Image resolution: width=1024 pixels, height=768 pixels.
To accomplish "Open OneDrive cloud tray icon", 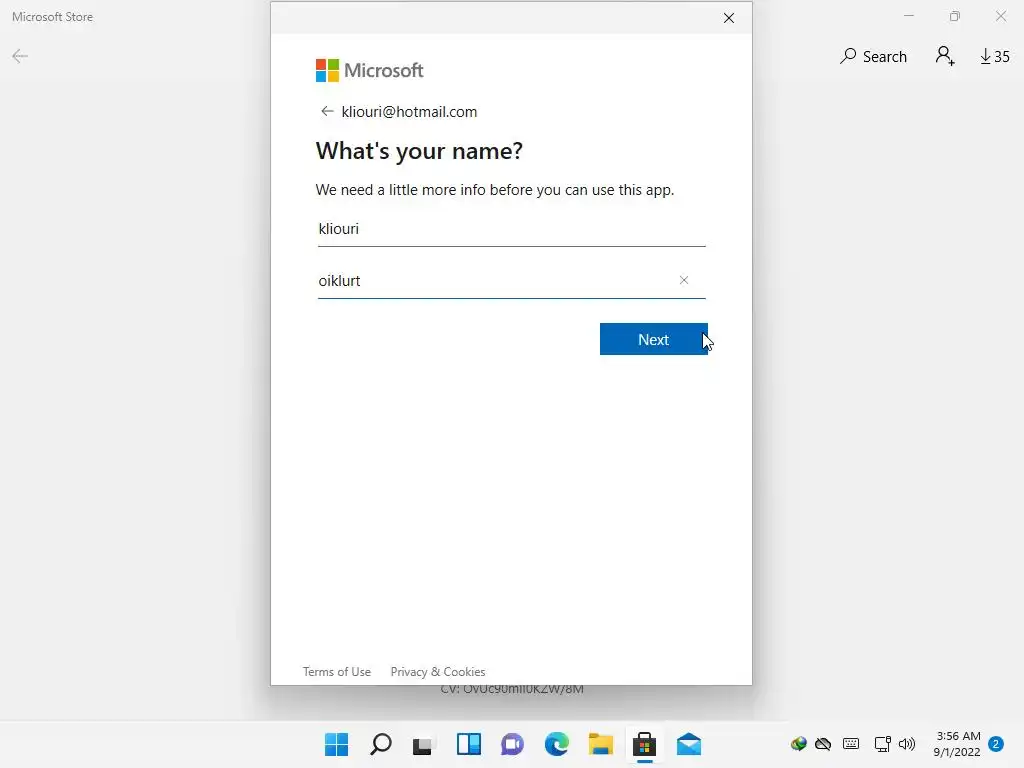I will tap(823, 744).
